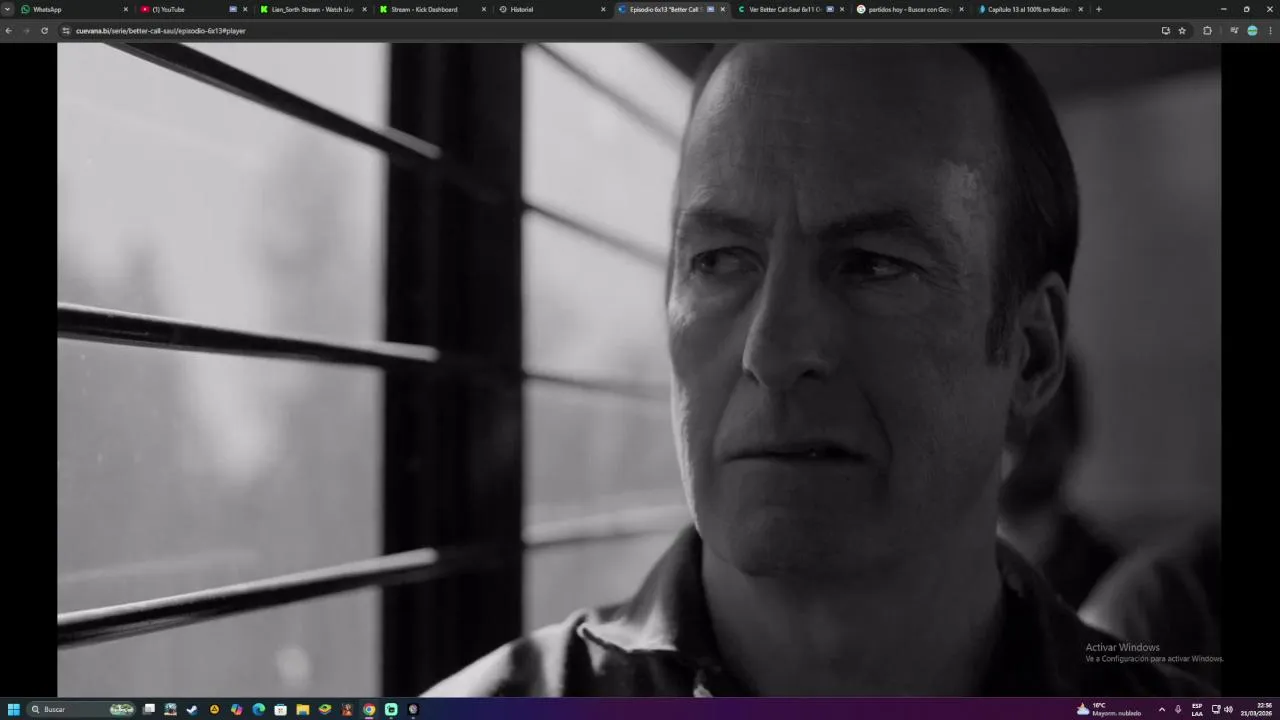
Task: Open the install or cast icon in address bar
Action: [1165, 31]
